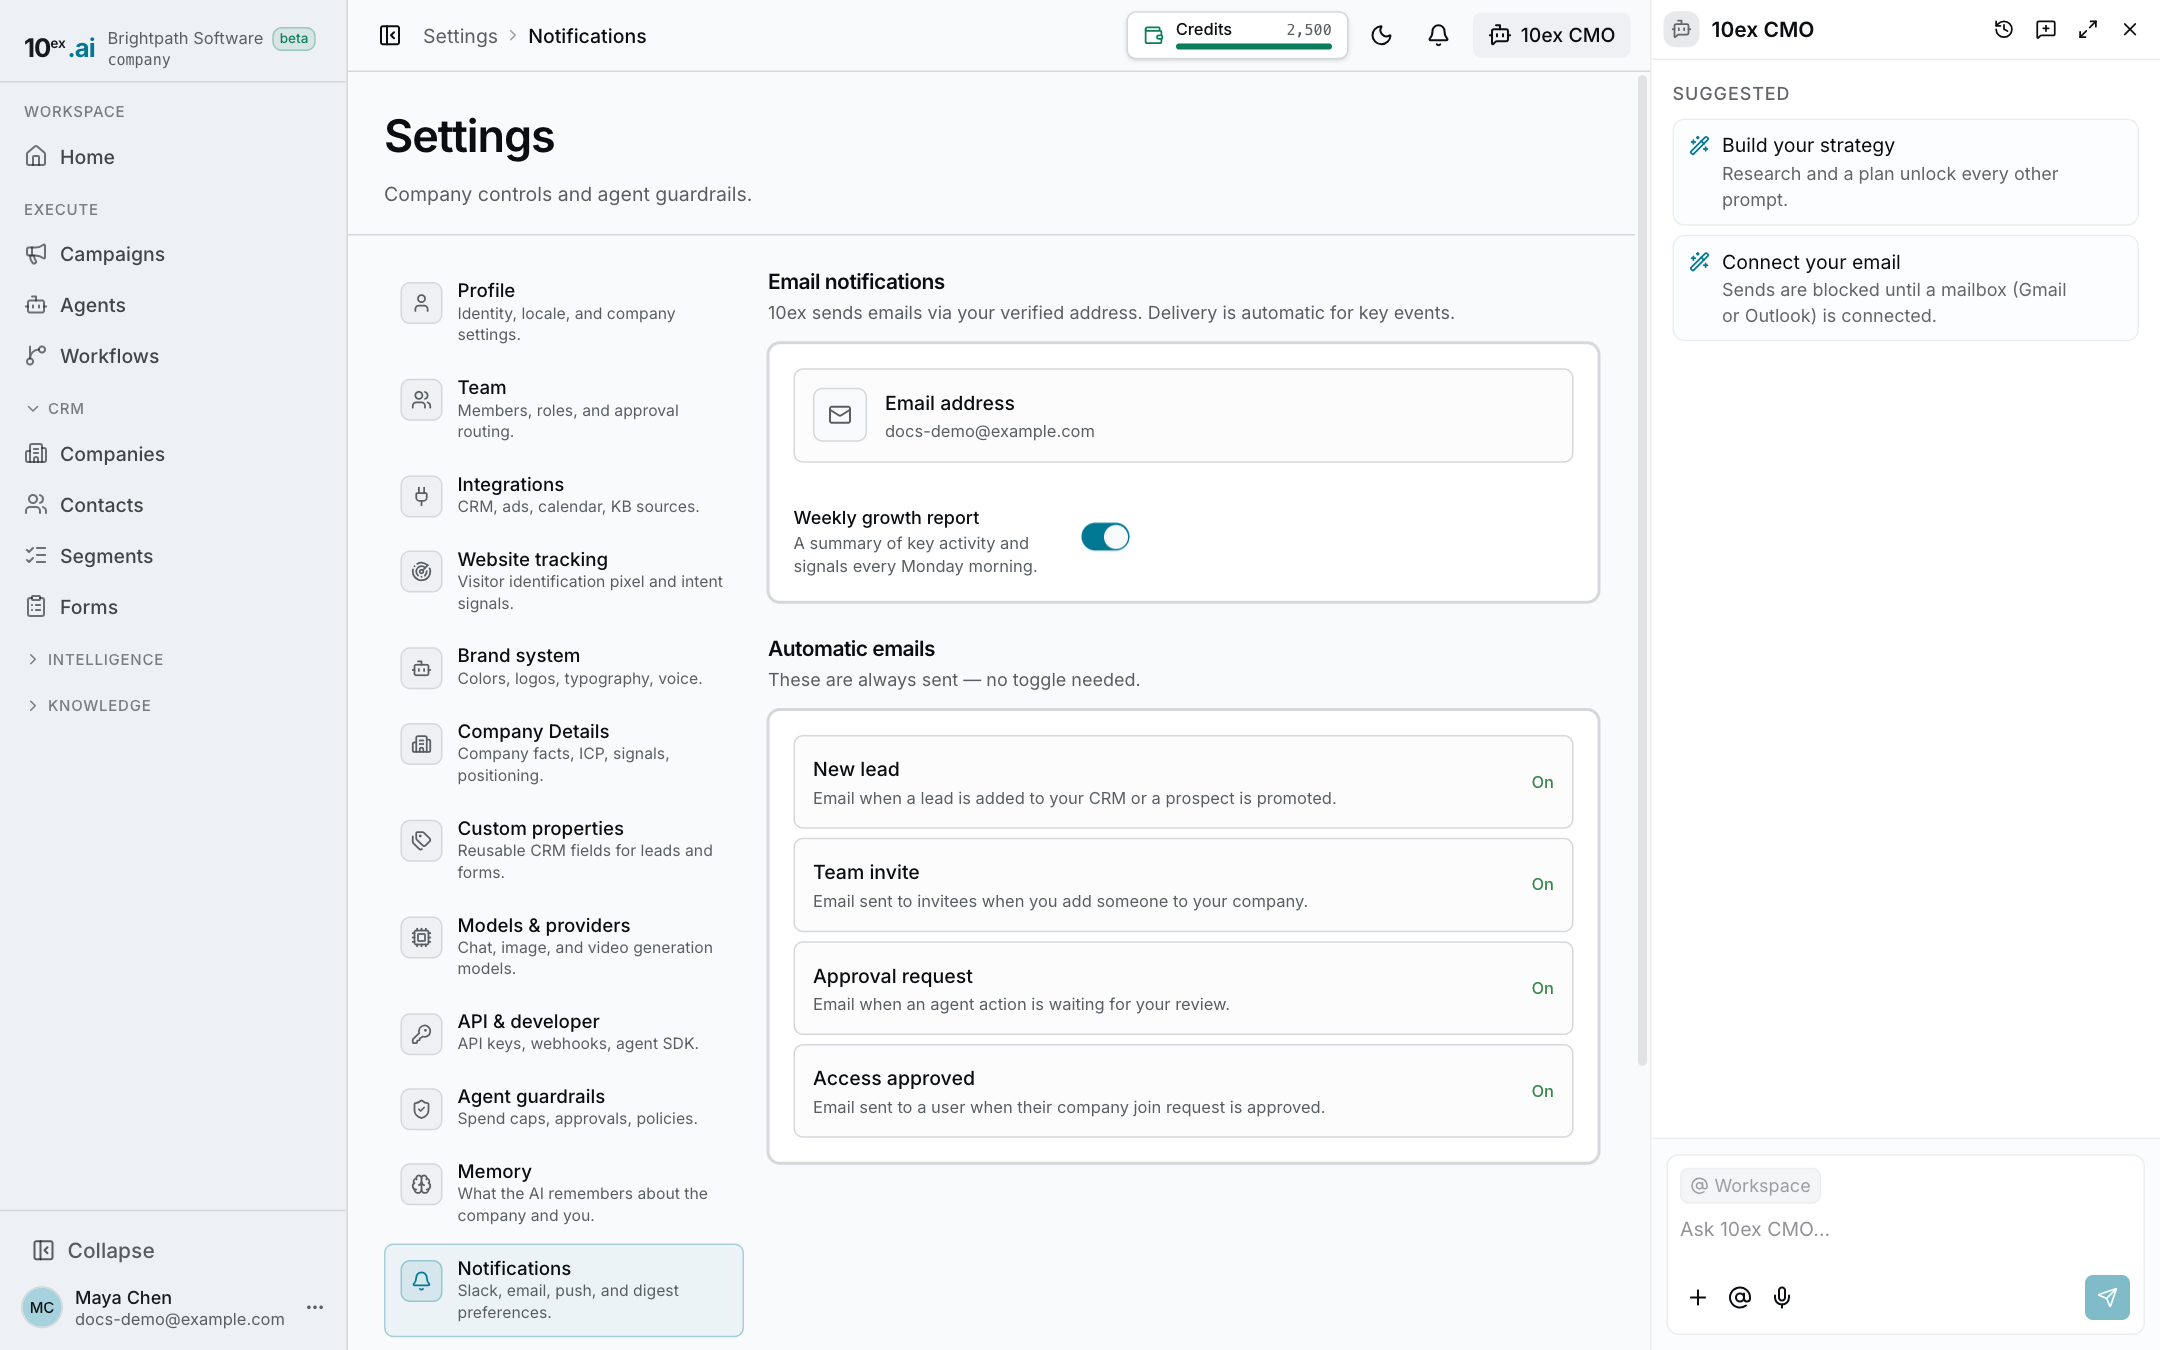
Task: Go to Home in sidebar
Action: 173,157
